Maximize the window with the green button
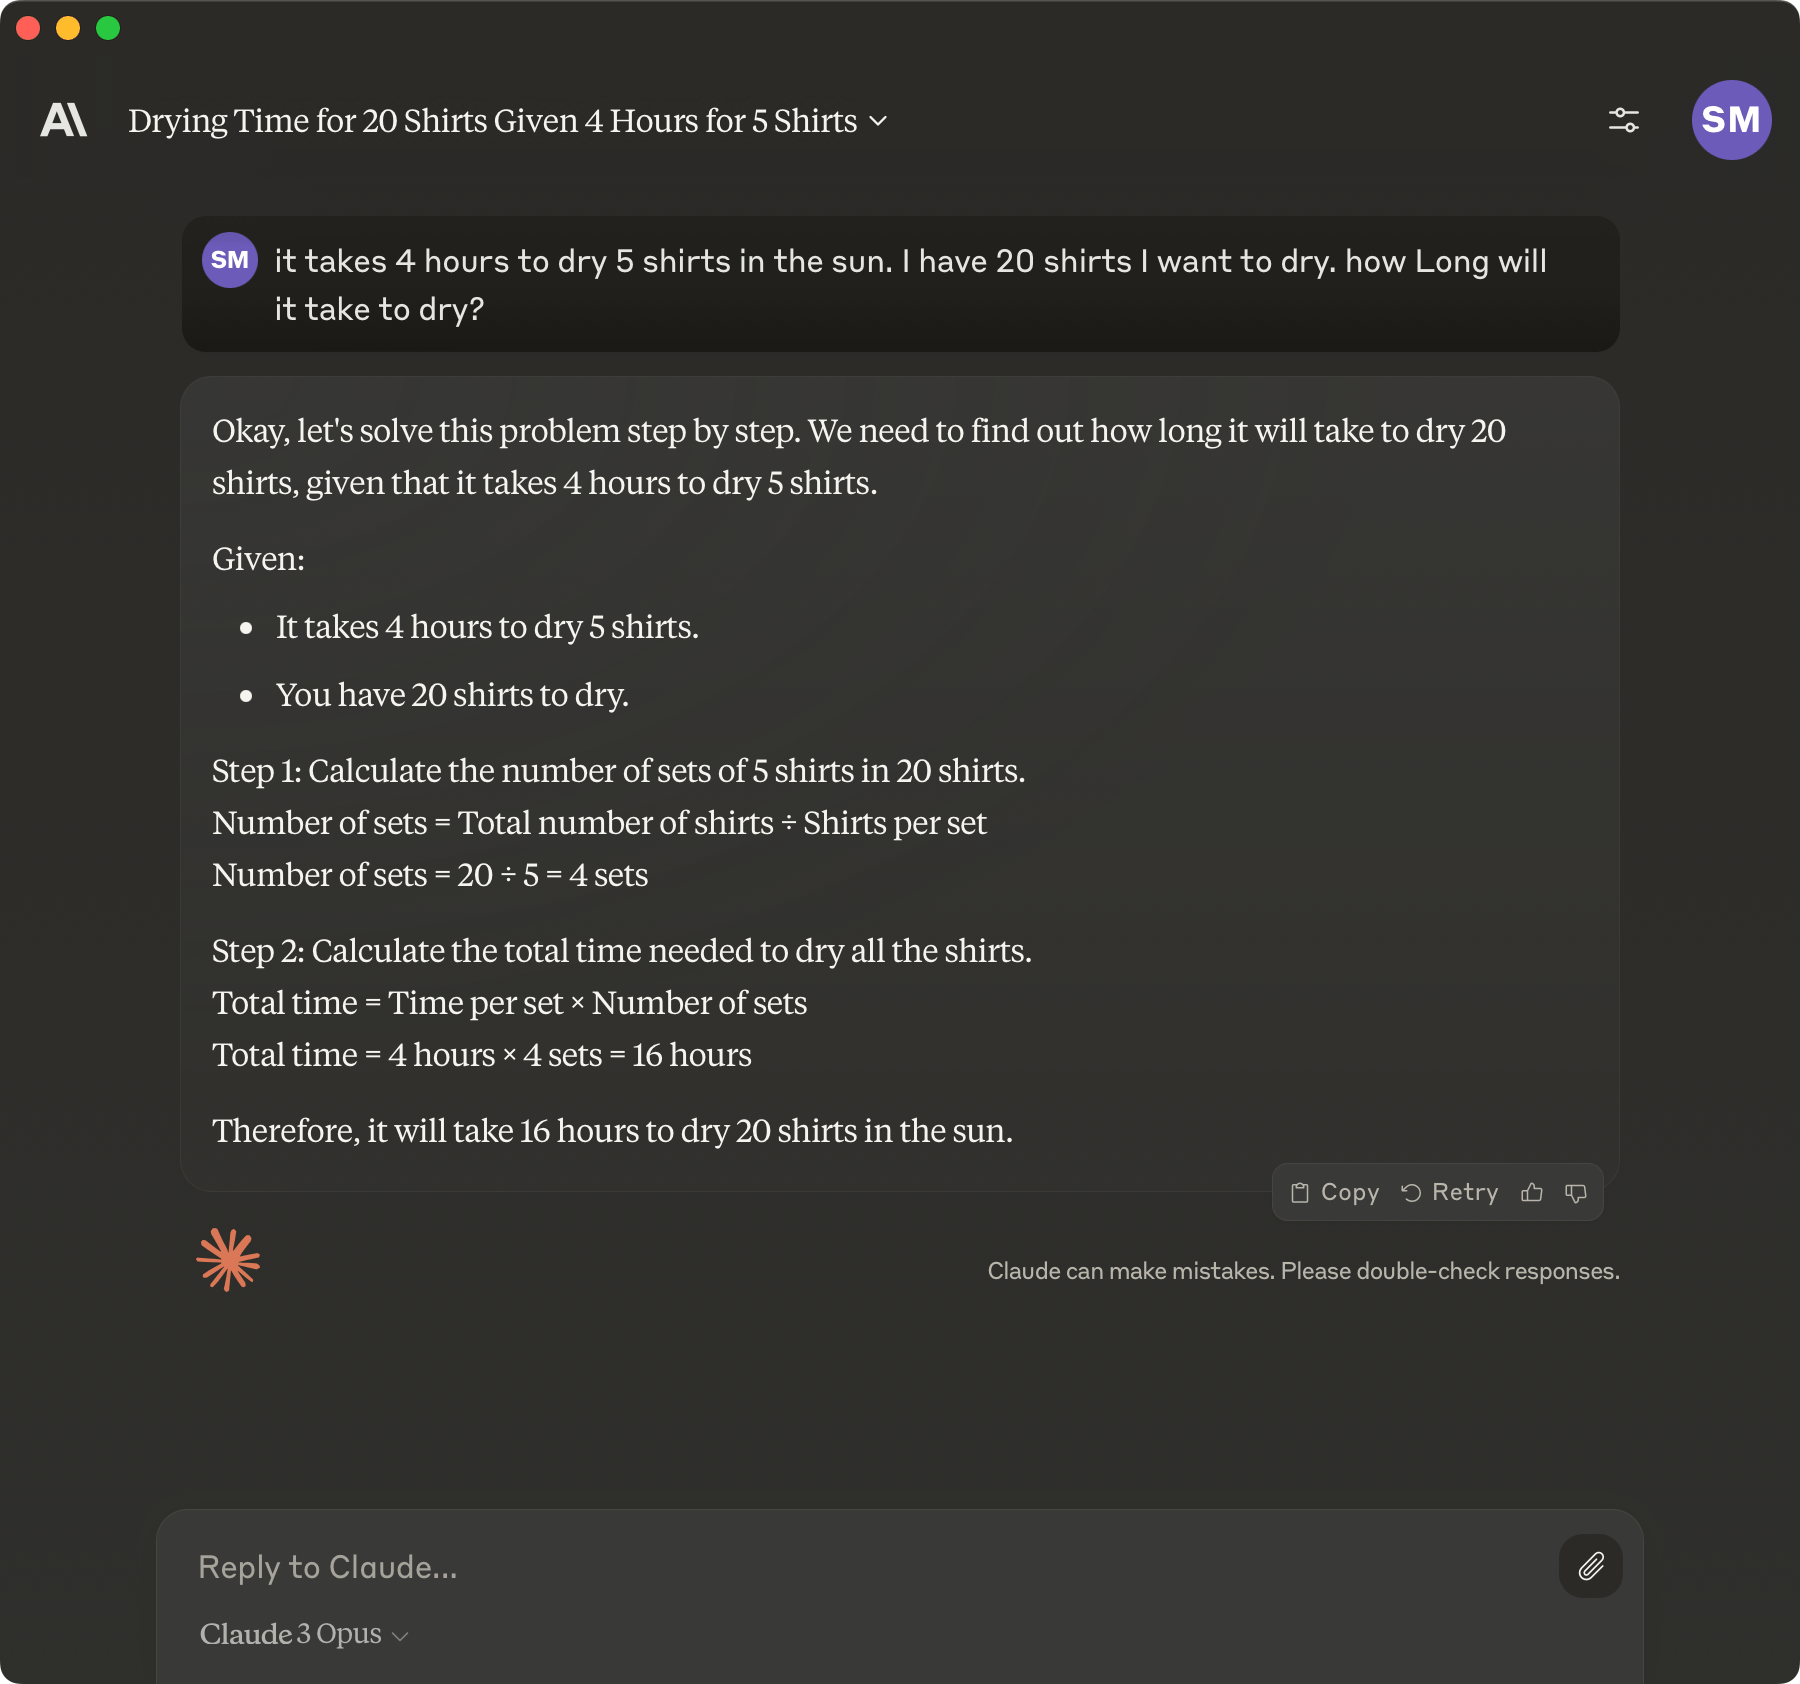The height and width of the screenshot is (1684, 1800). (108, 28)
